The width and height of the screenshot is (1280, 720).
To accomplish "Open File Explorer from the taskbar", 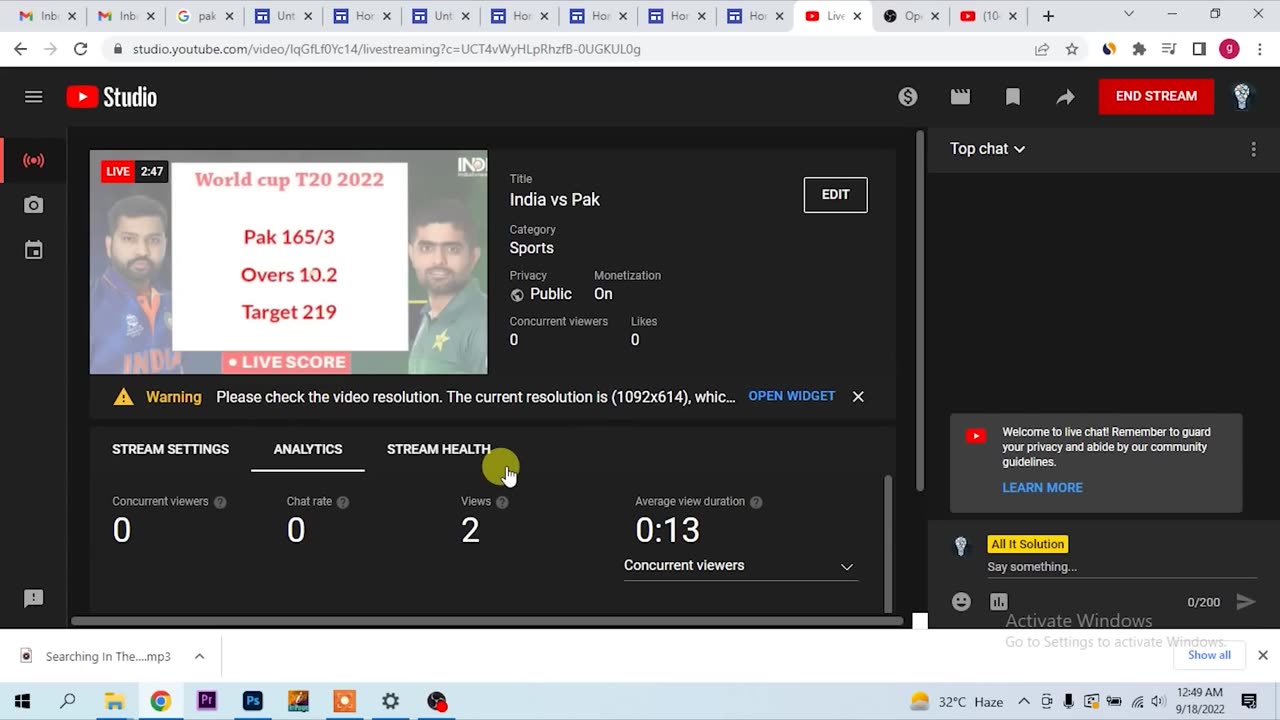I will [114, 701].
